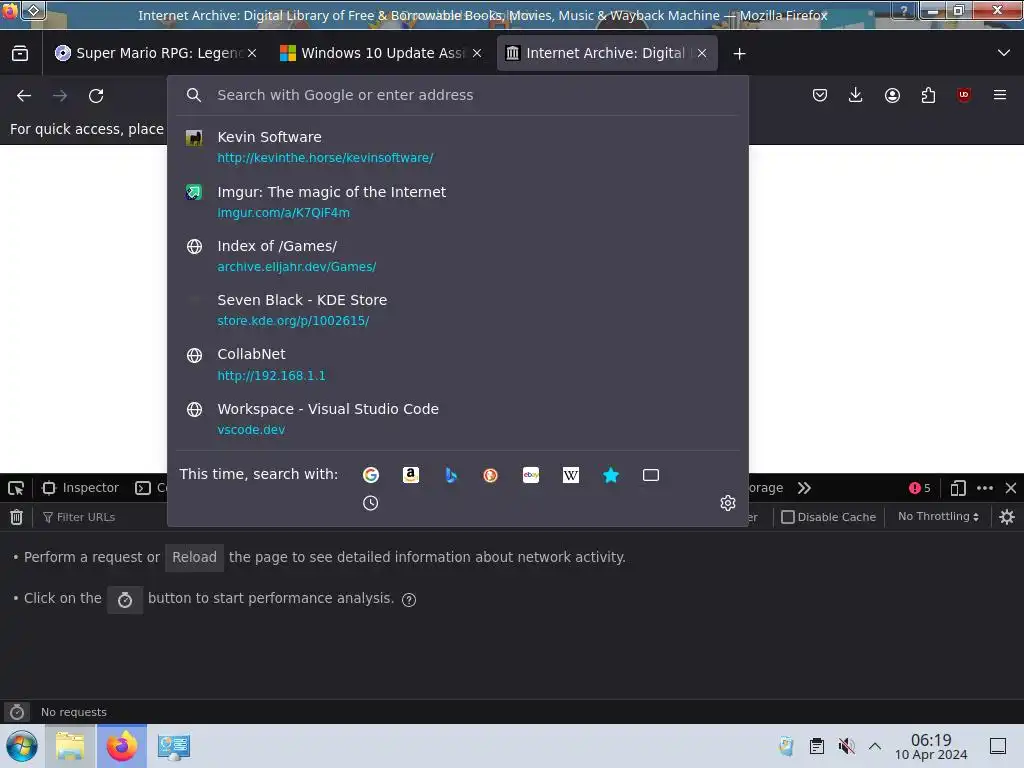
Task: Open the No Throttling dropdown
Action: tap(938, 517)
